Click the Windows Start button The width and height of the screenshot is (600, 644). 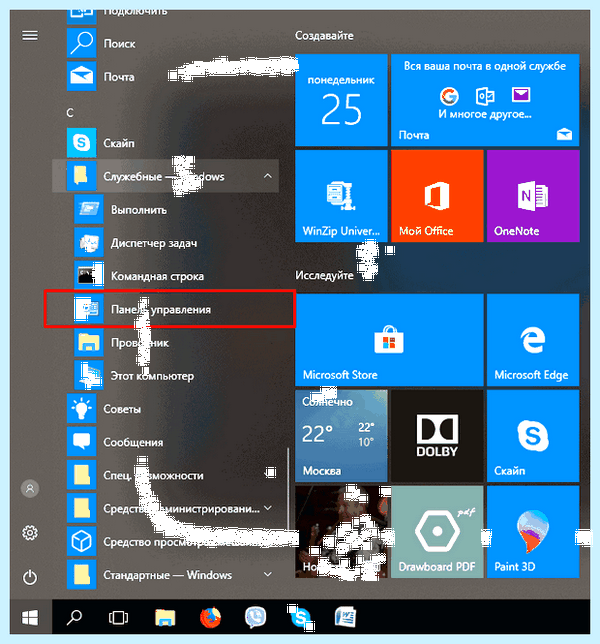click(x=30, y=617)
